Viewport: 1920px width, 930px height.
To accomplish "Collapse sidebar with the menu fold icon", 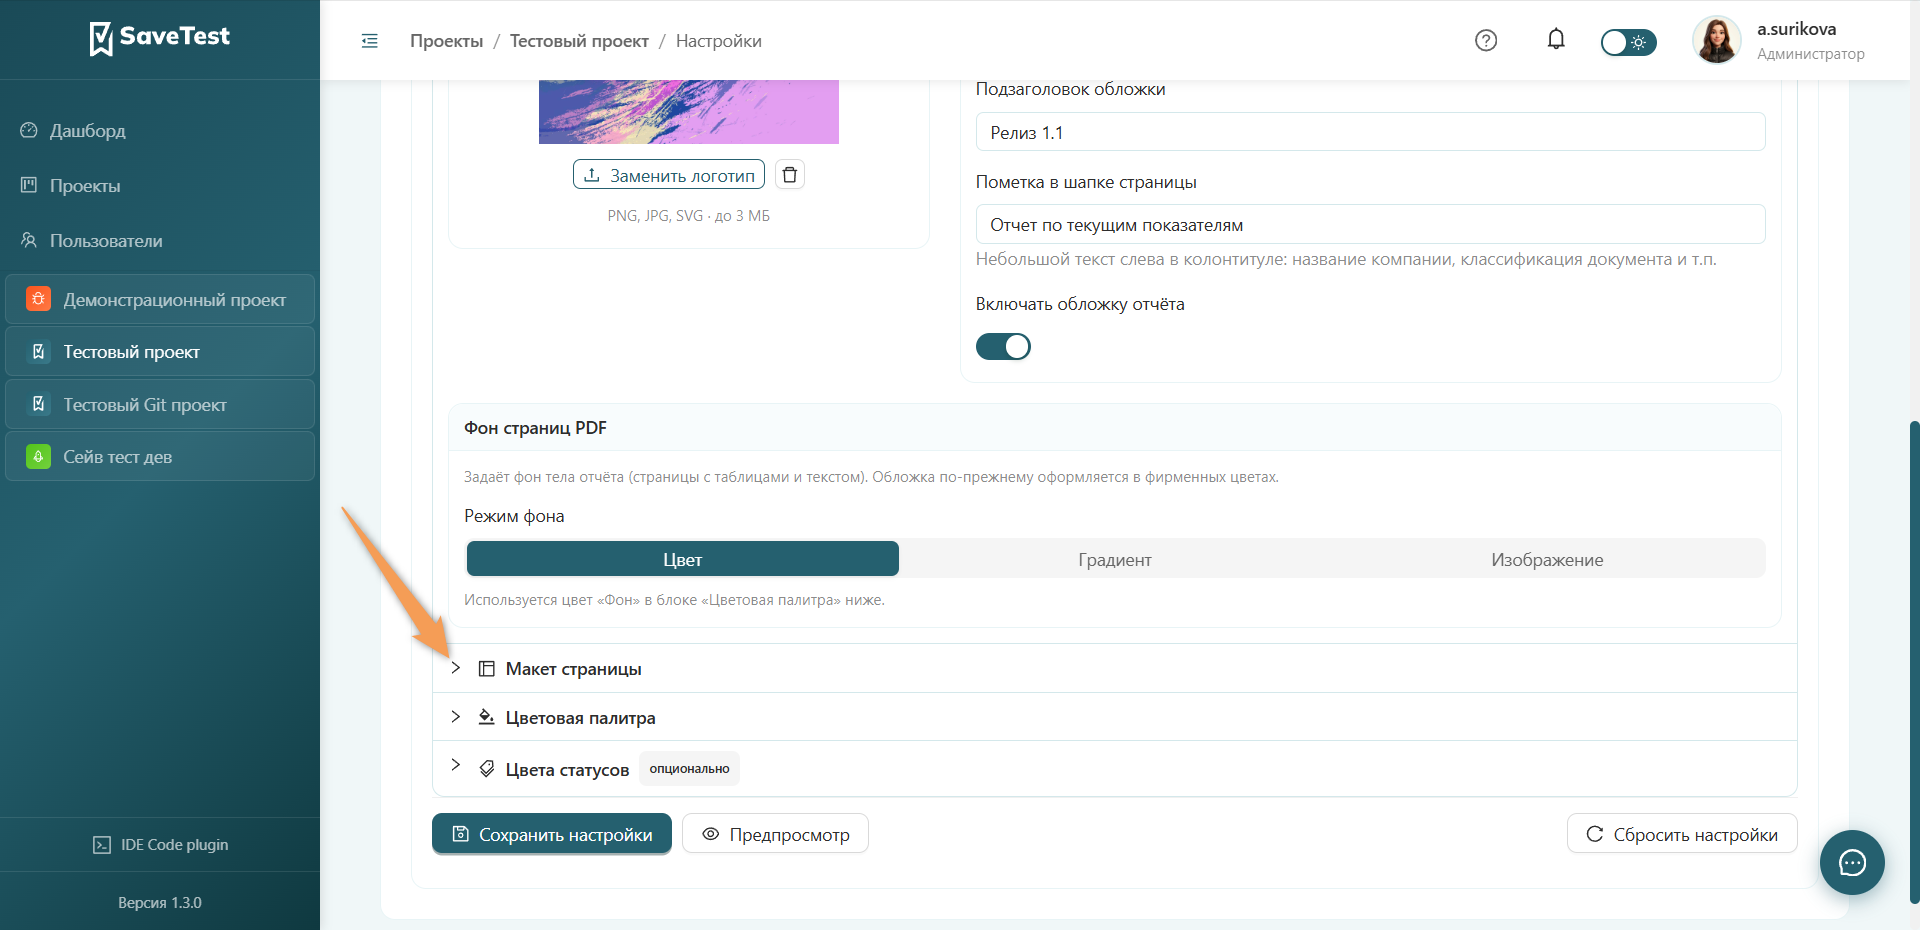I will (x=370, y=41).
